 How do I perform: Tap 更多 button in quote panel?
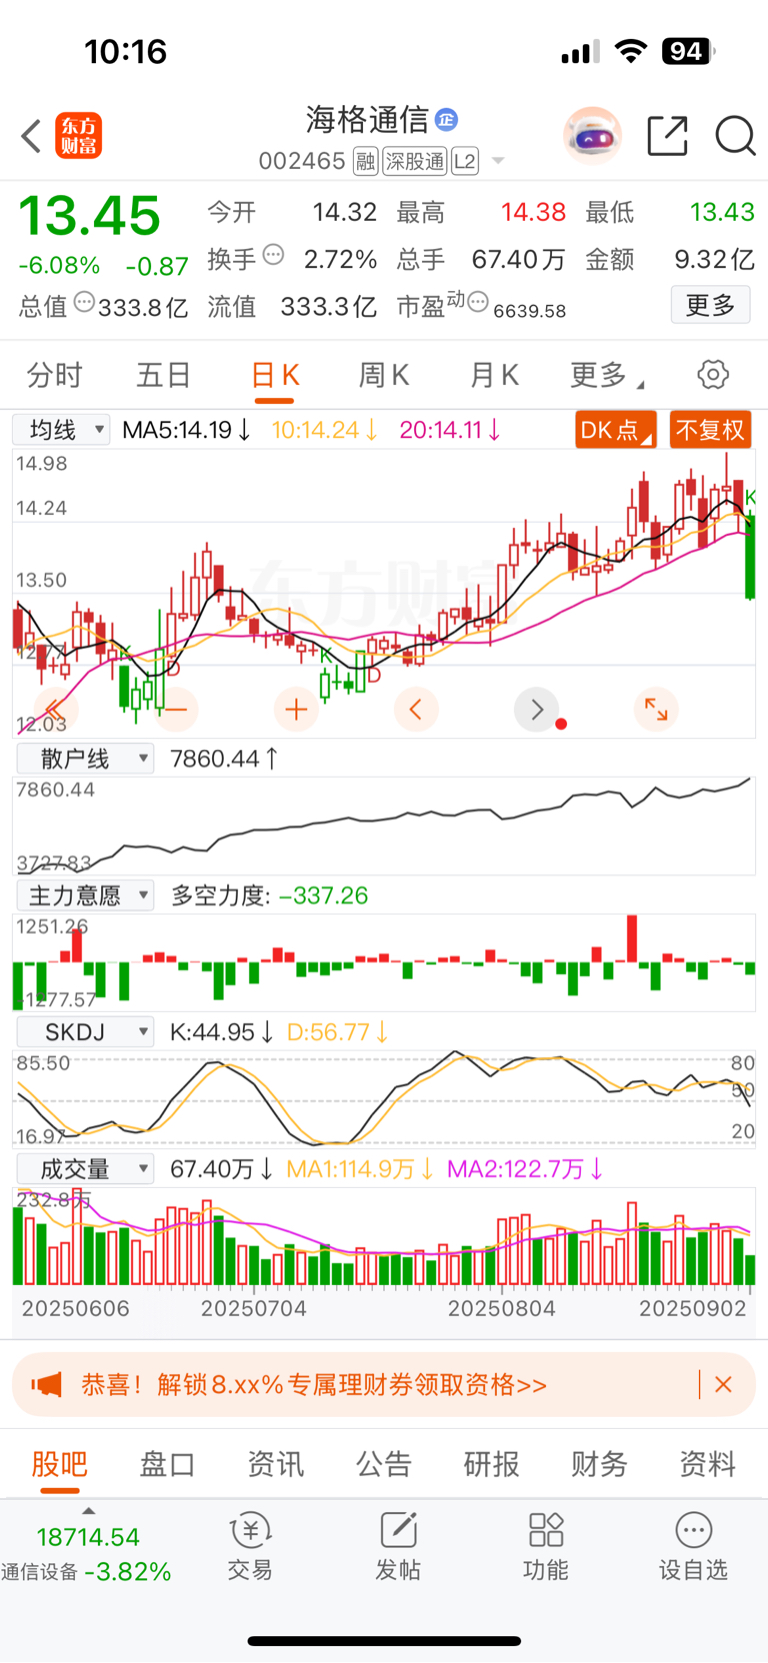pos(710,305)
